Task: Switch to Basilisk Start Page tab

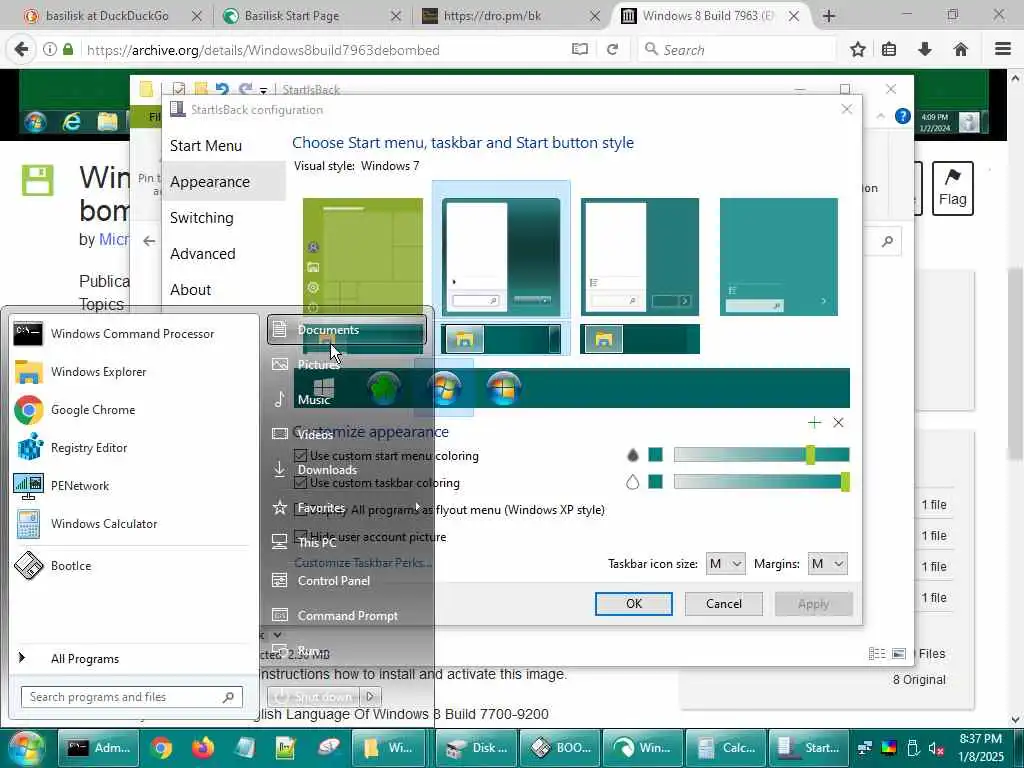Action: [291, 16]
